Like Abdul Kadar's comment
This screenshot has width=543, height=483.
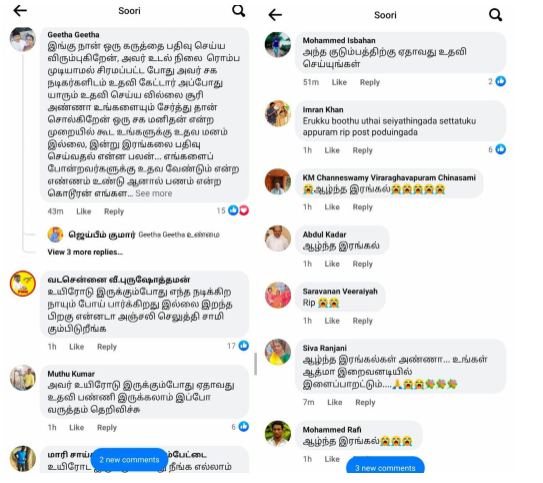click(332, 264)
